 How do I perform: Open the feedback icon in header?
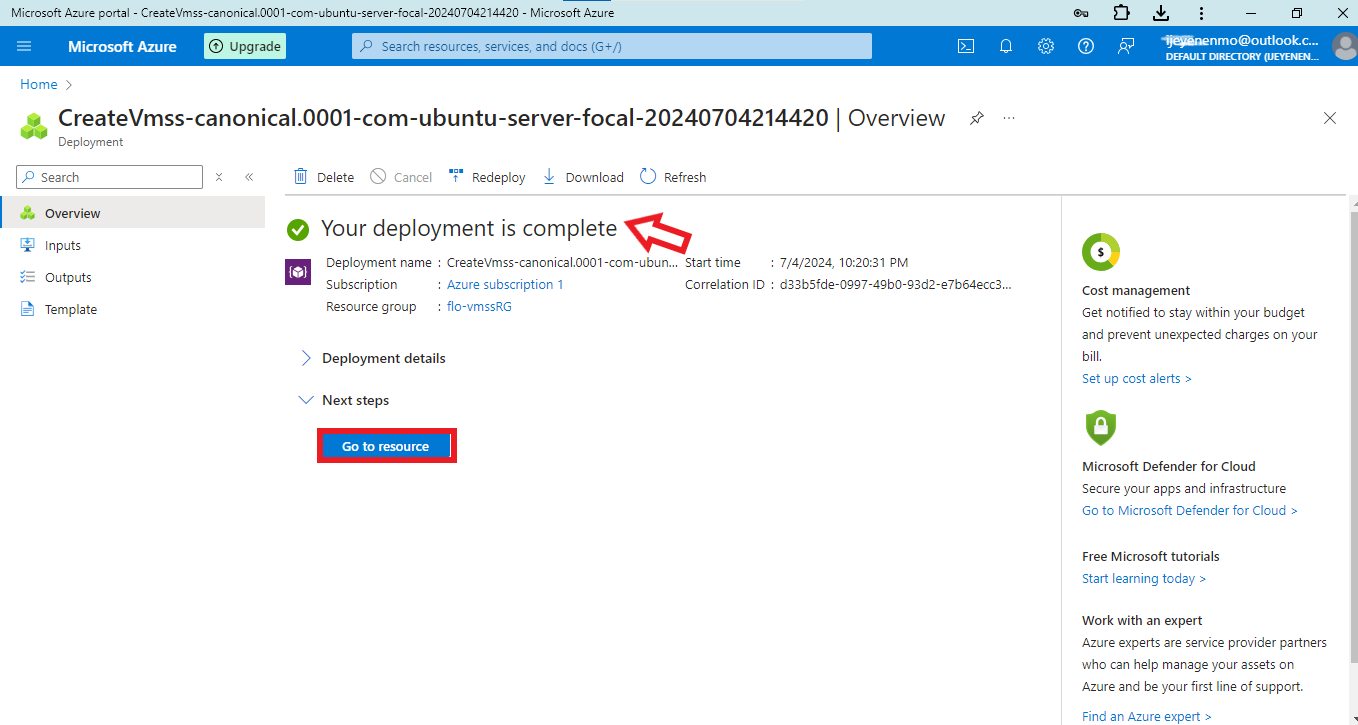pos(1126,46)
